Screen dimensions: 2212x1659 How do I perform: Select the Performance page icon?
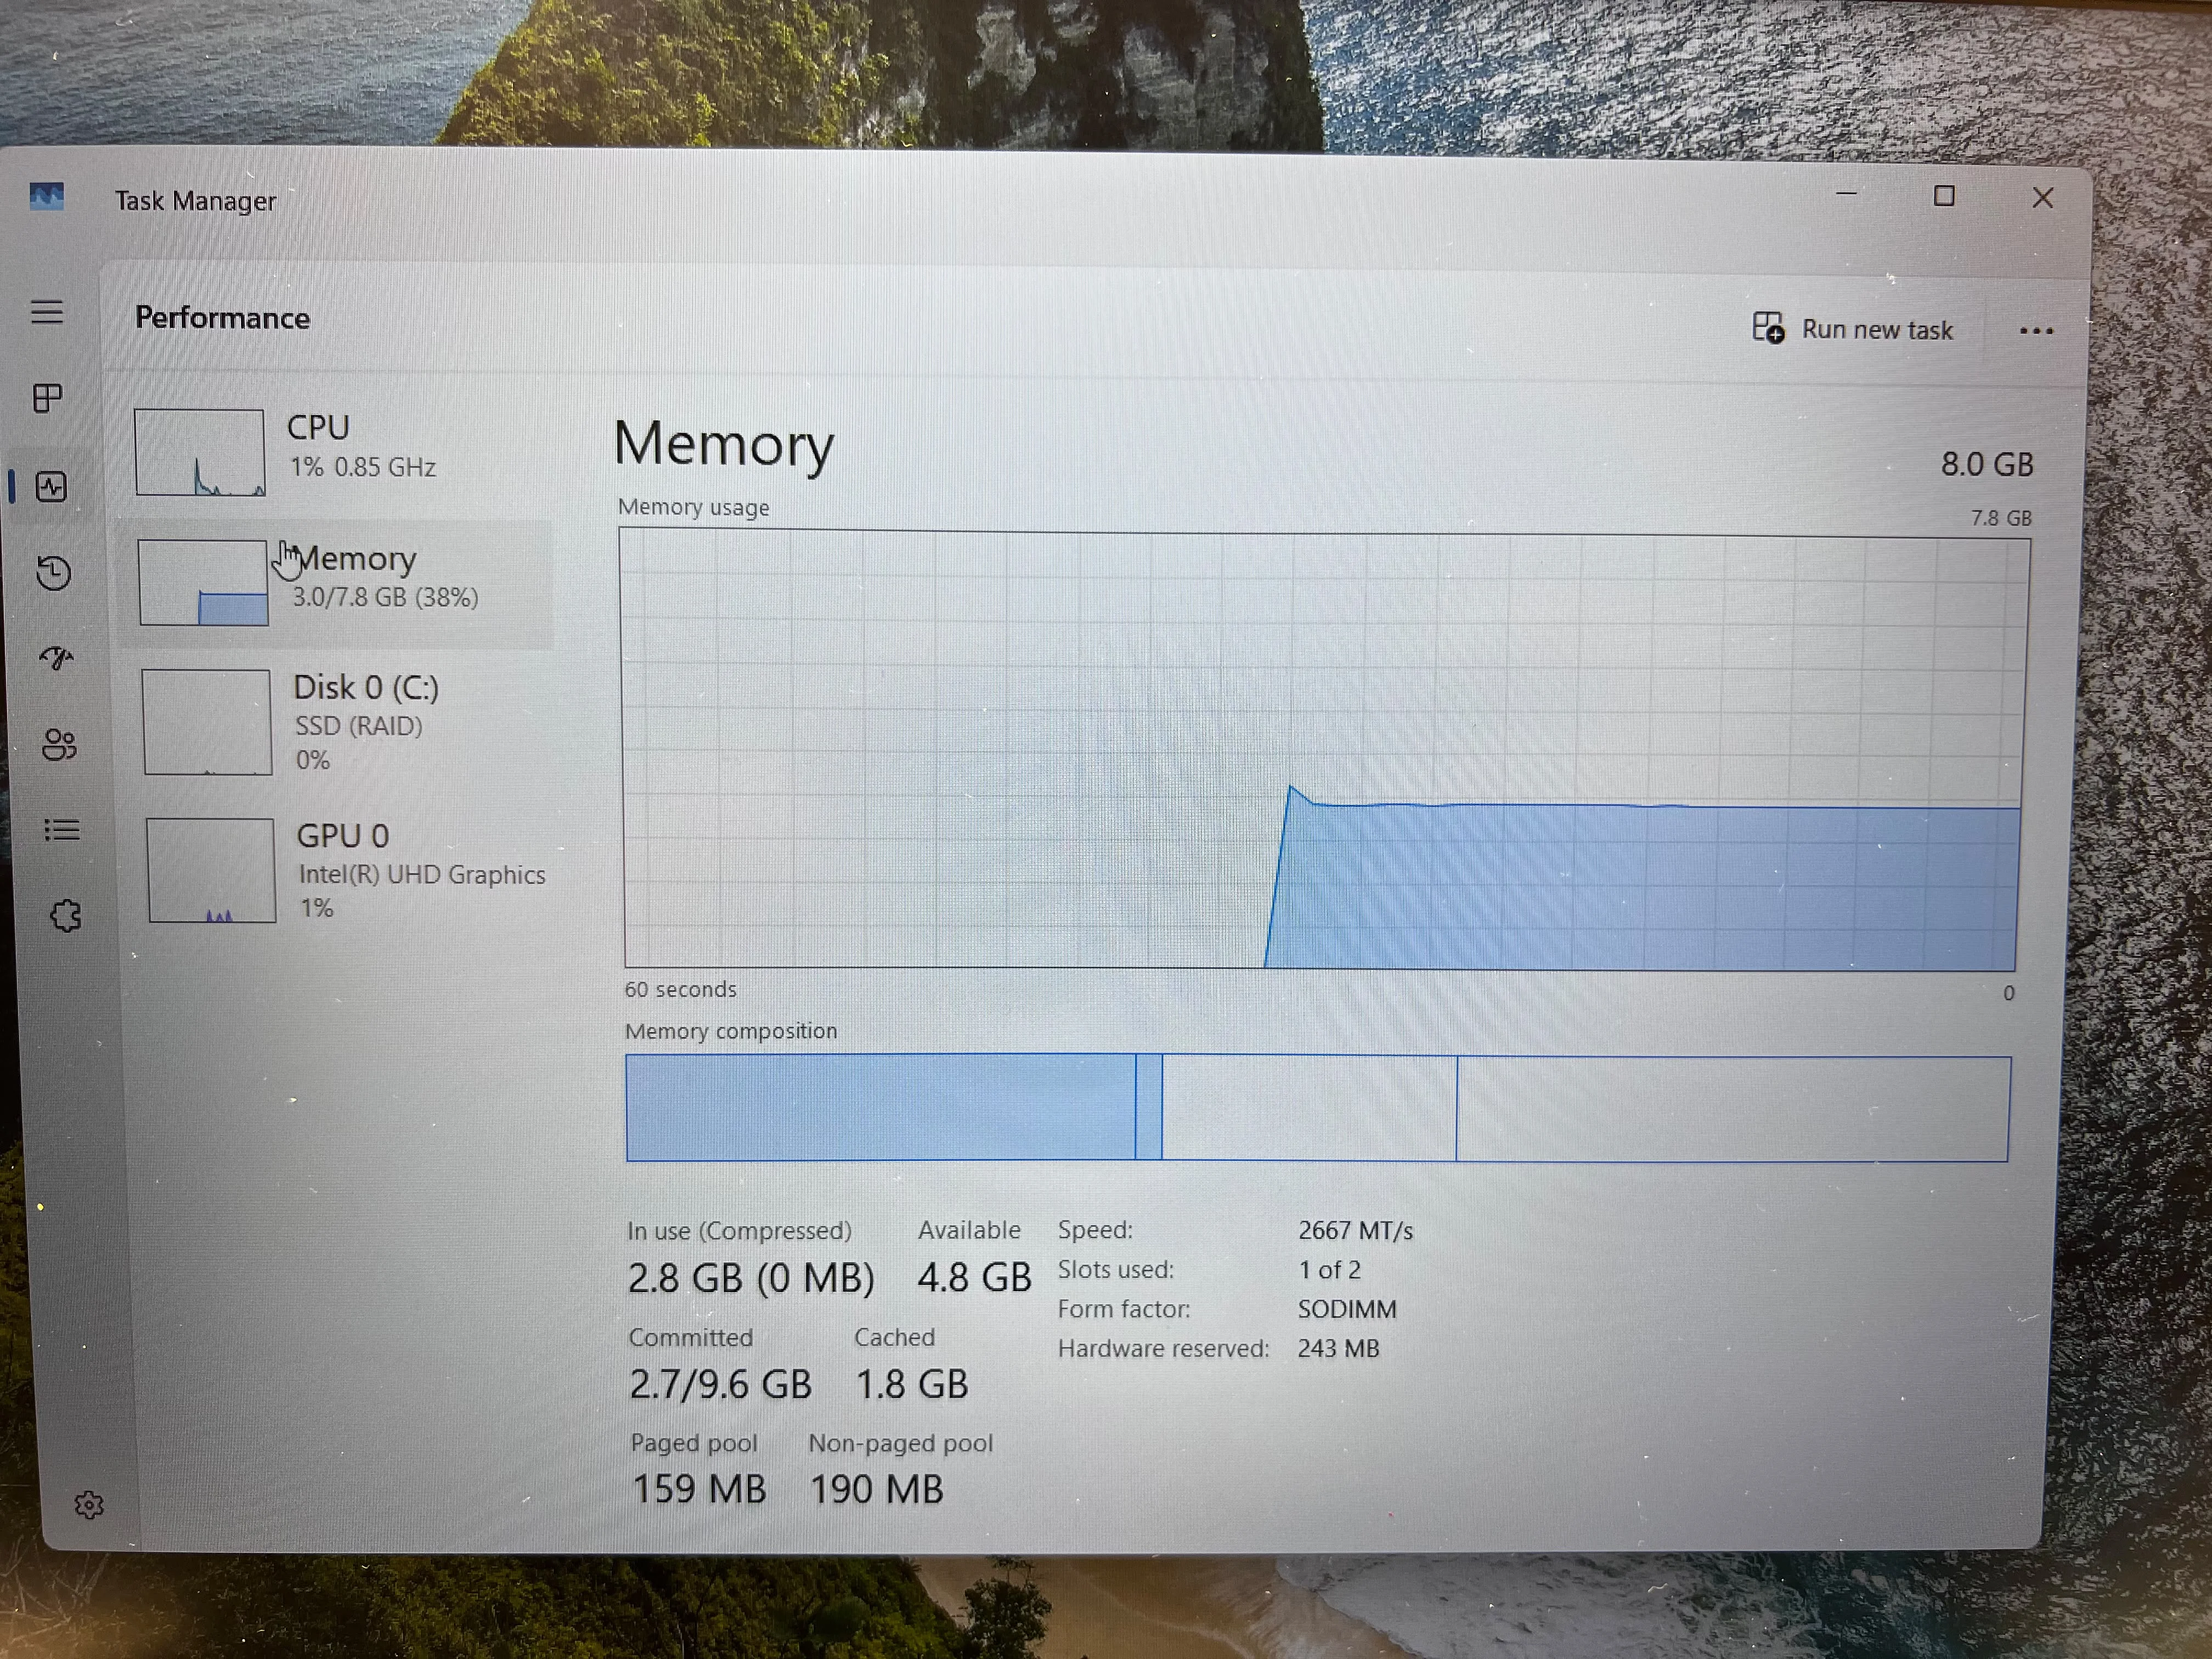pyautogui.click(x=51, y=487)
